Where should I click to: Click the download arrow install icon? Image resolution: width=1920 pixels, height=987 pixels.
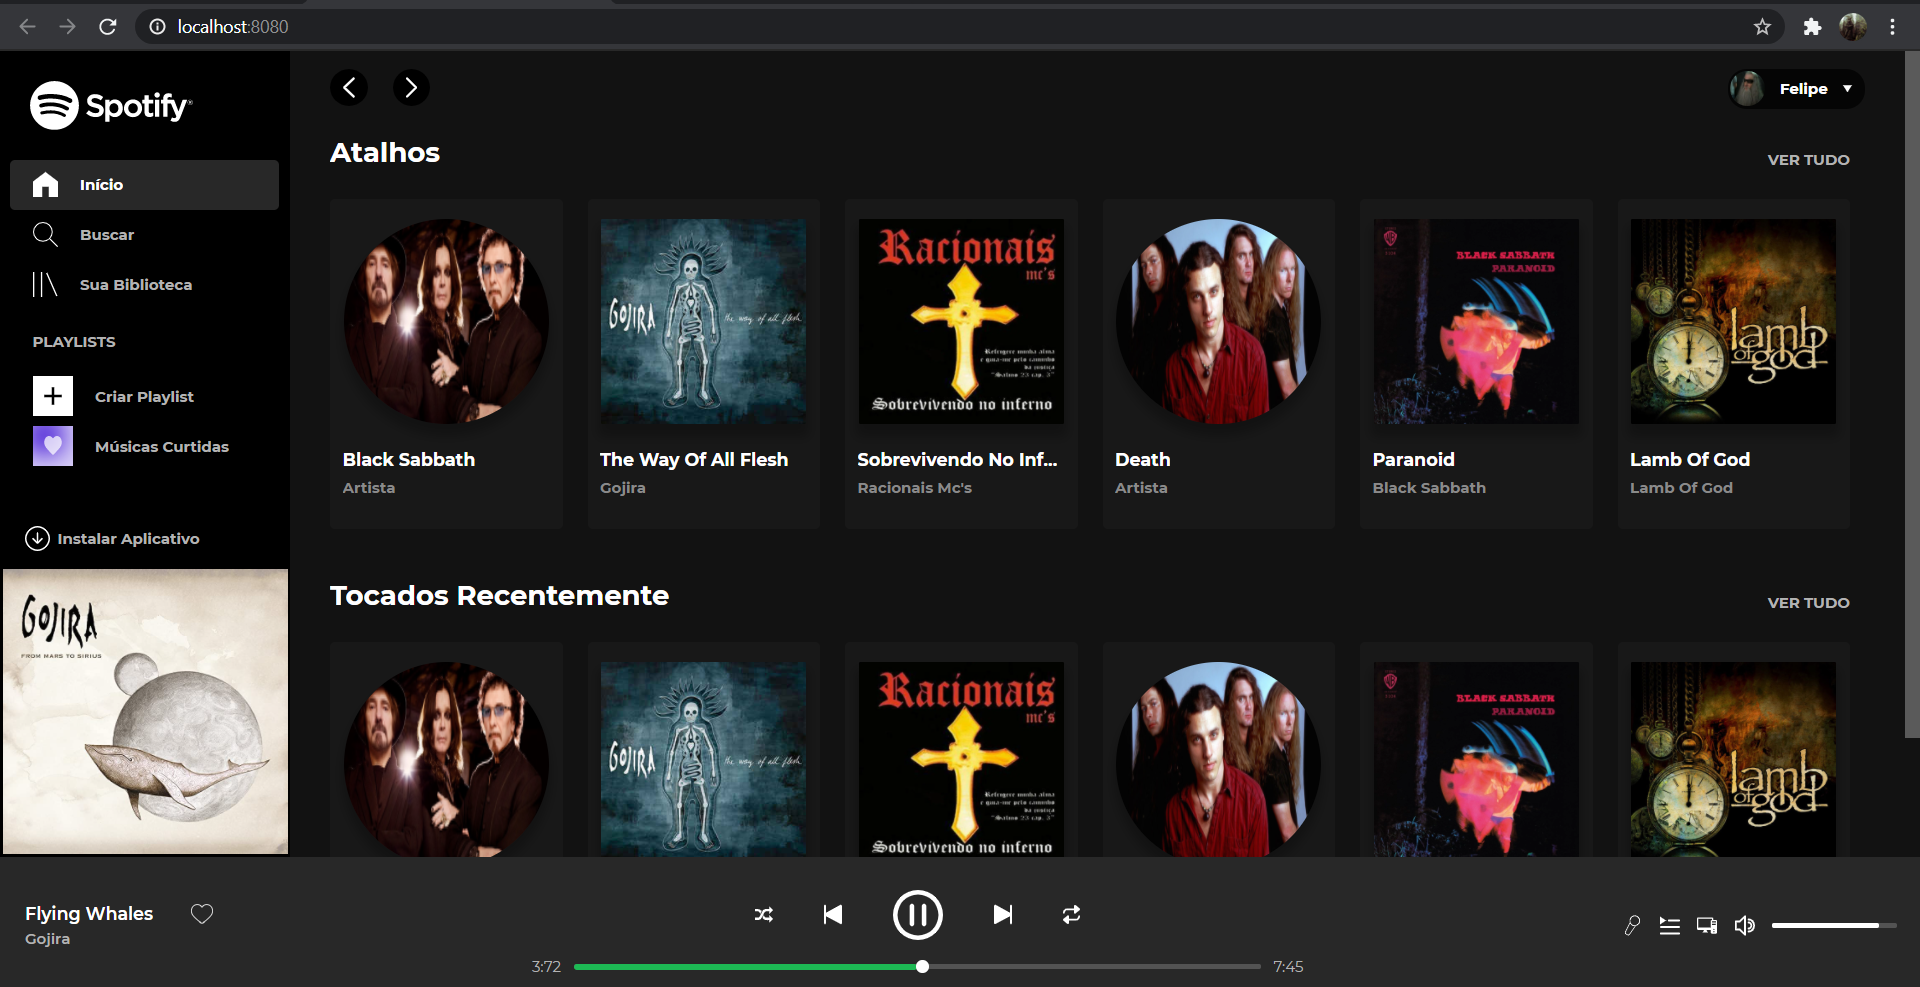point(37,539)
